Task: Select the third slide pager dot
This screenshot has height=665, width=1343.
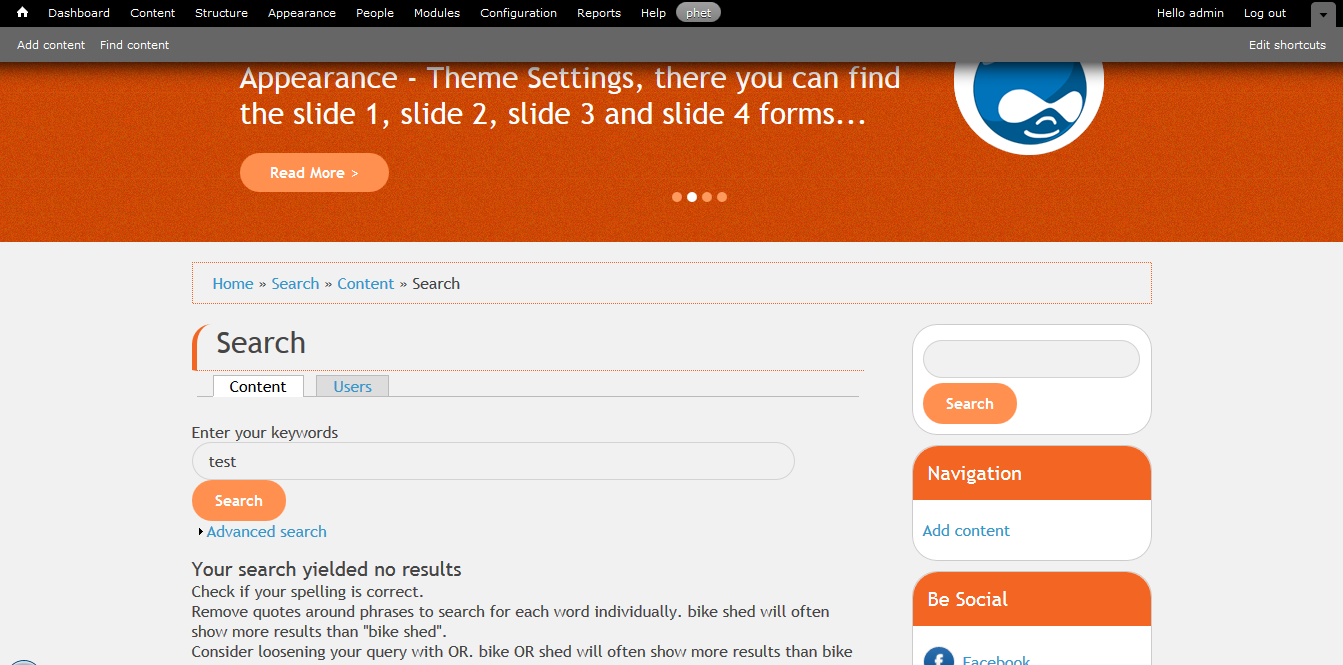Action: pos(707,197)
